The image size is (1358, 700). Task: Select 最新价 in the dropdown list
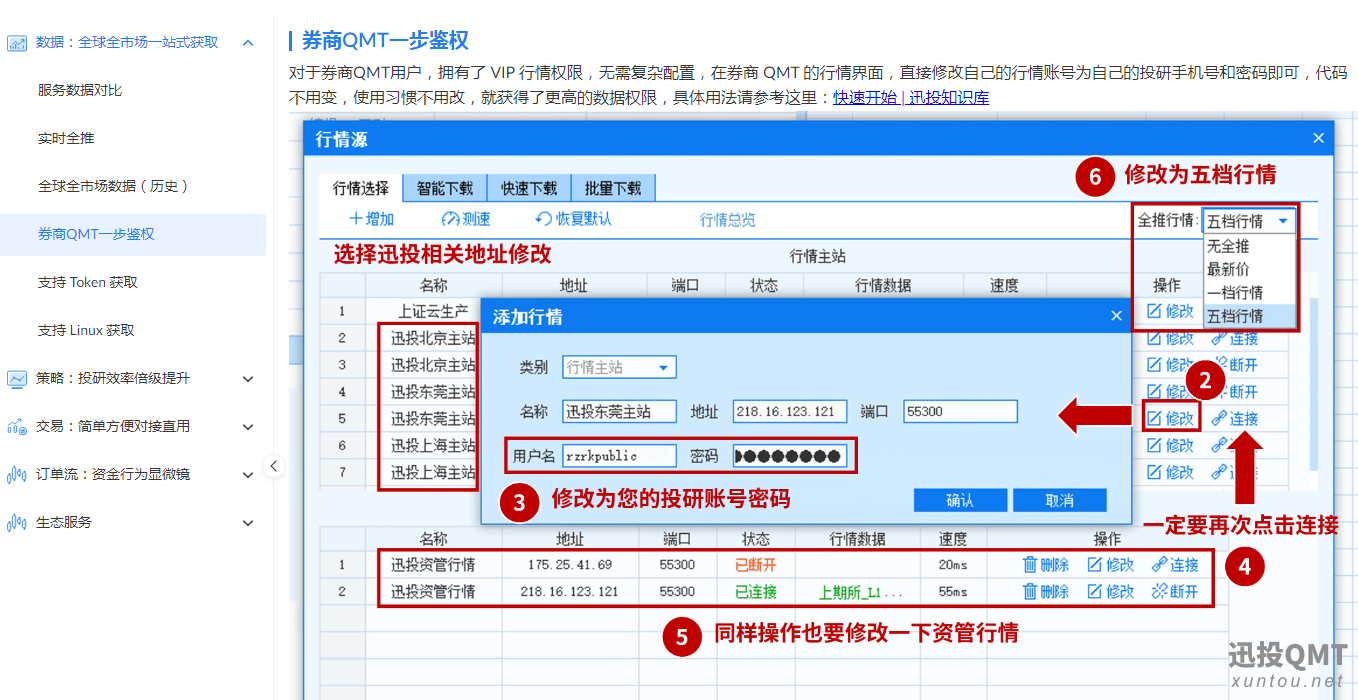(x=1249, y=269)
